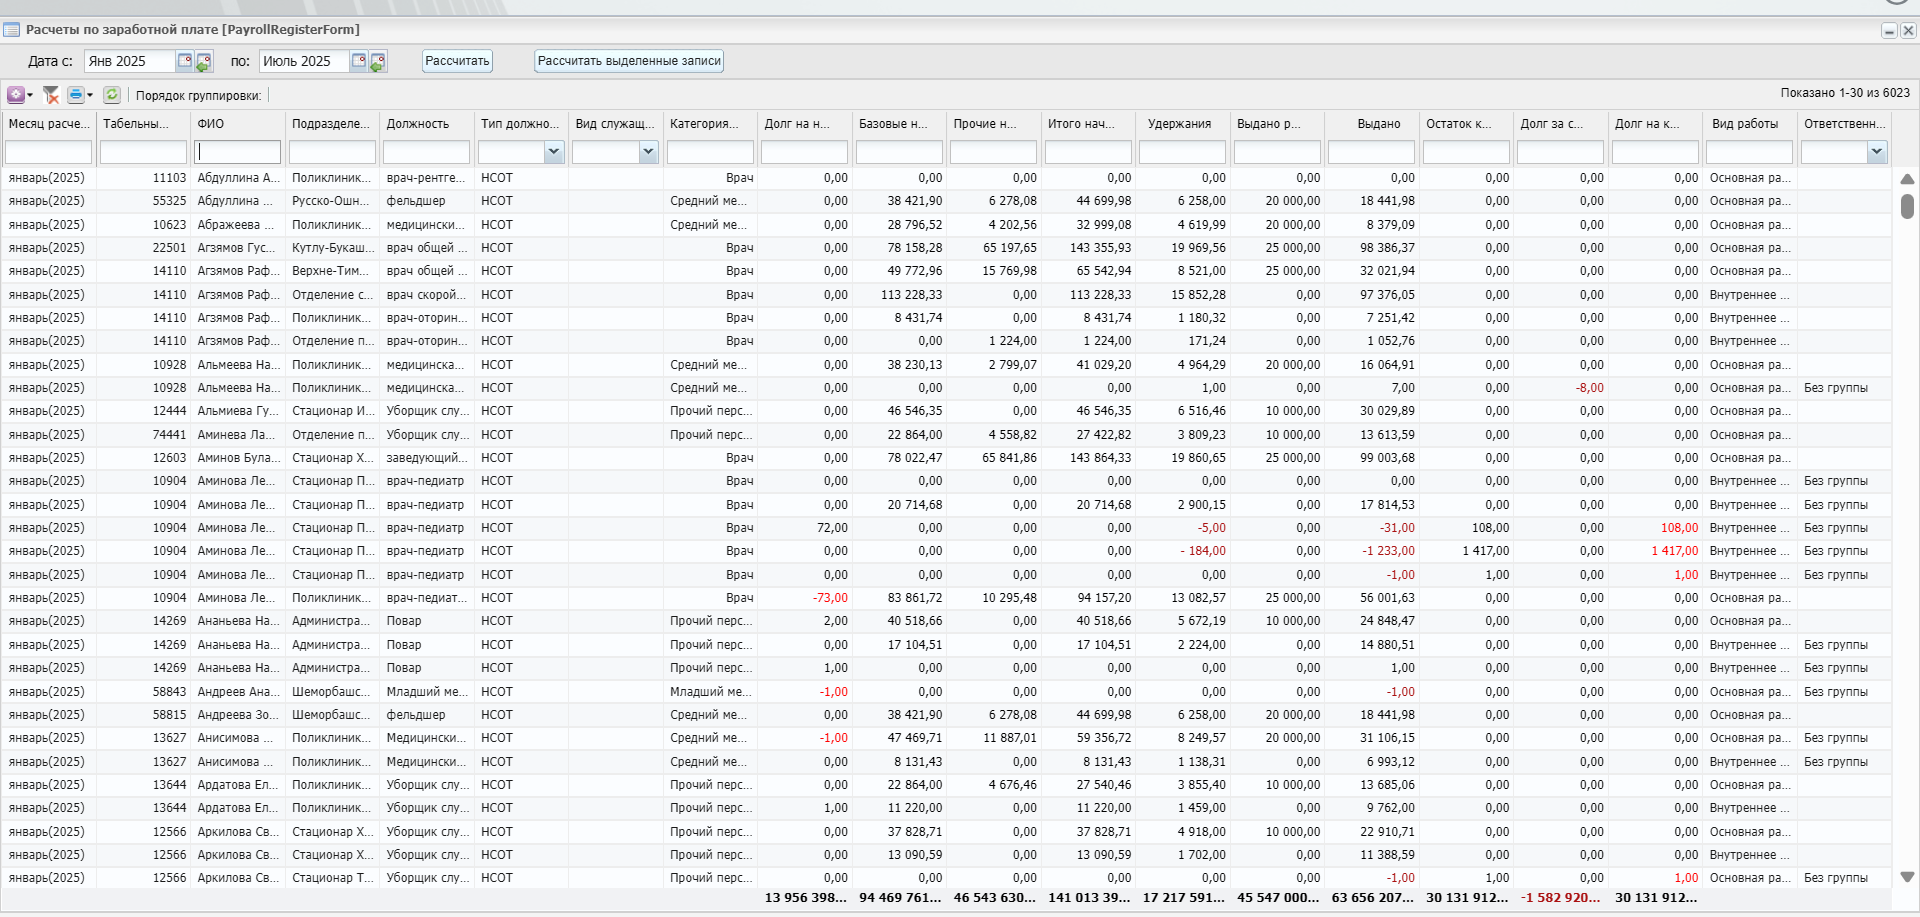Focus the 'Месяц расче...' filter input
The height and width of the screenshot is (917, 1920).
click(x=48, y=152)
